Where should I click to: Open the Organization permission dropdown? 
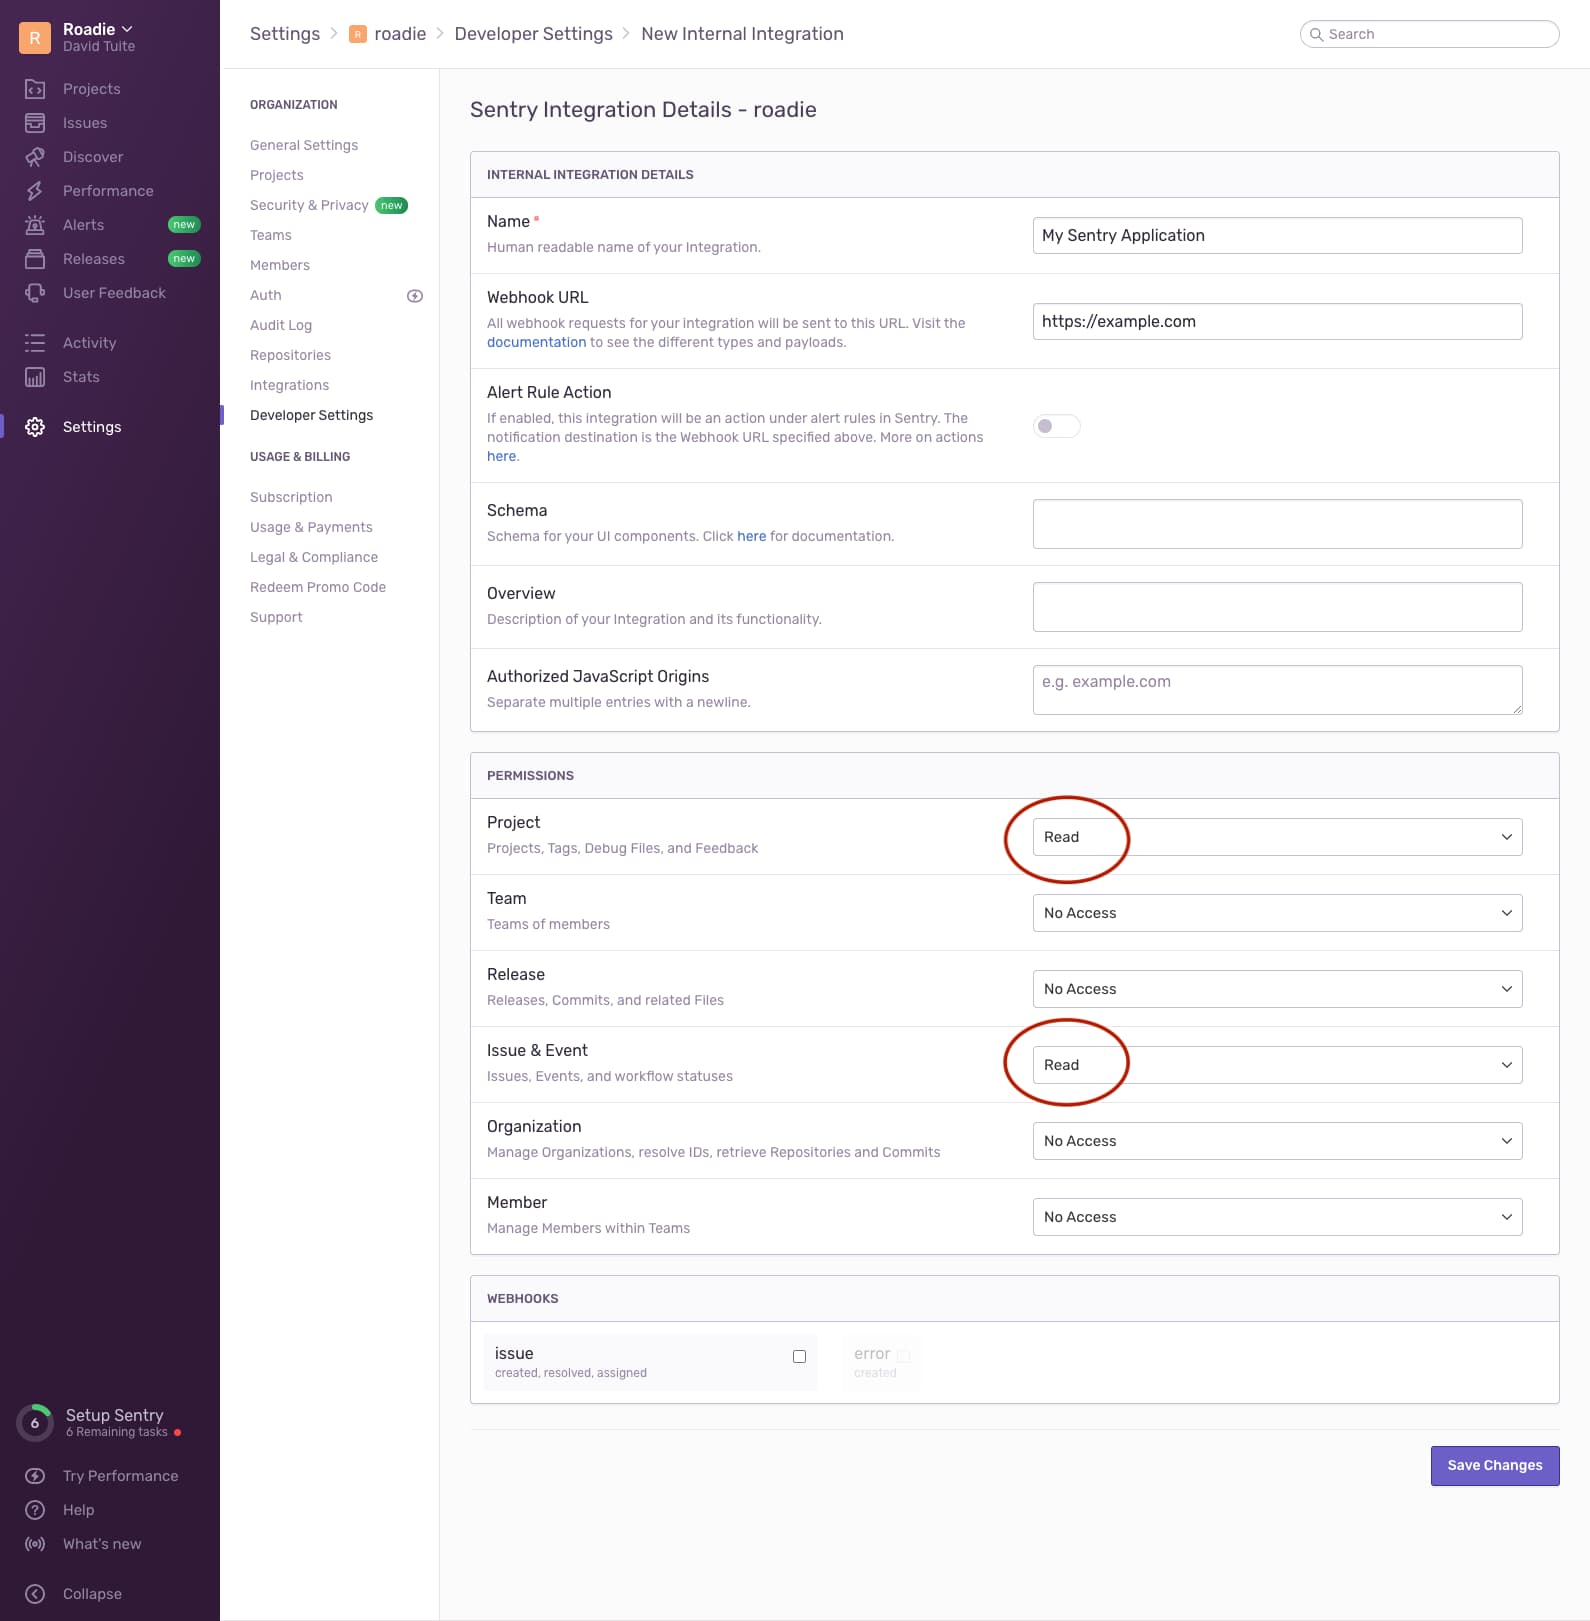pyautogui.click(x=1277, y=1141)
